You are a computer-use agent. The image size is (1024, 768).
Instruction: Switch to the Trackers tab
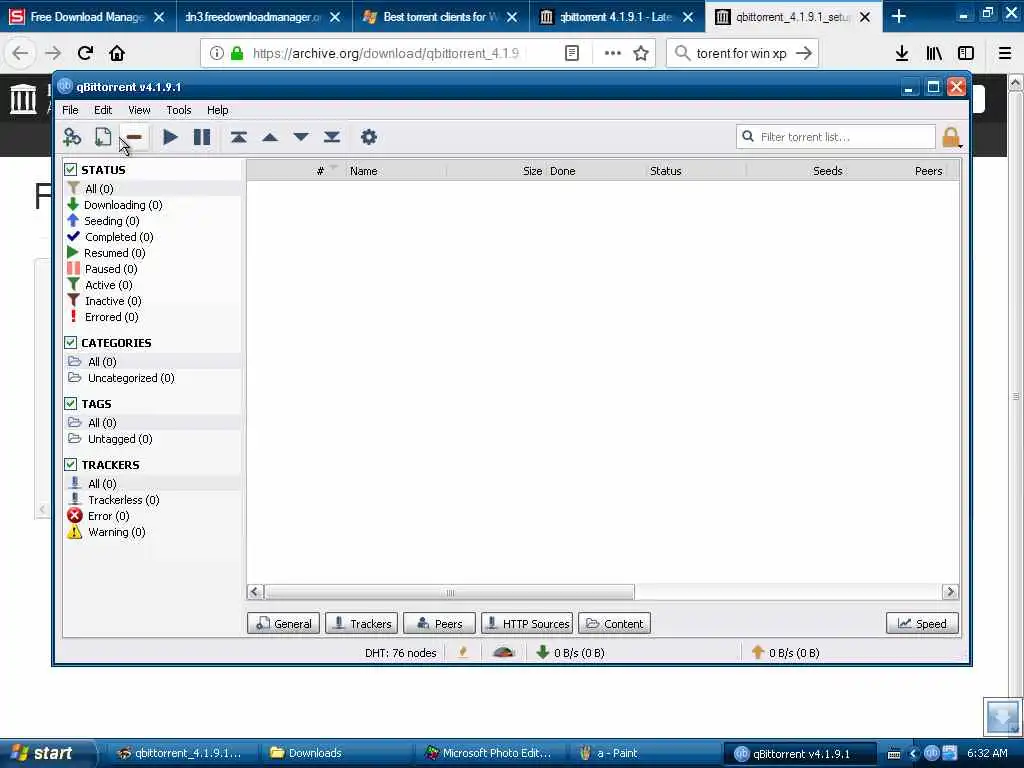pos(361,624)
